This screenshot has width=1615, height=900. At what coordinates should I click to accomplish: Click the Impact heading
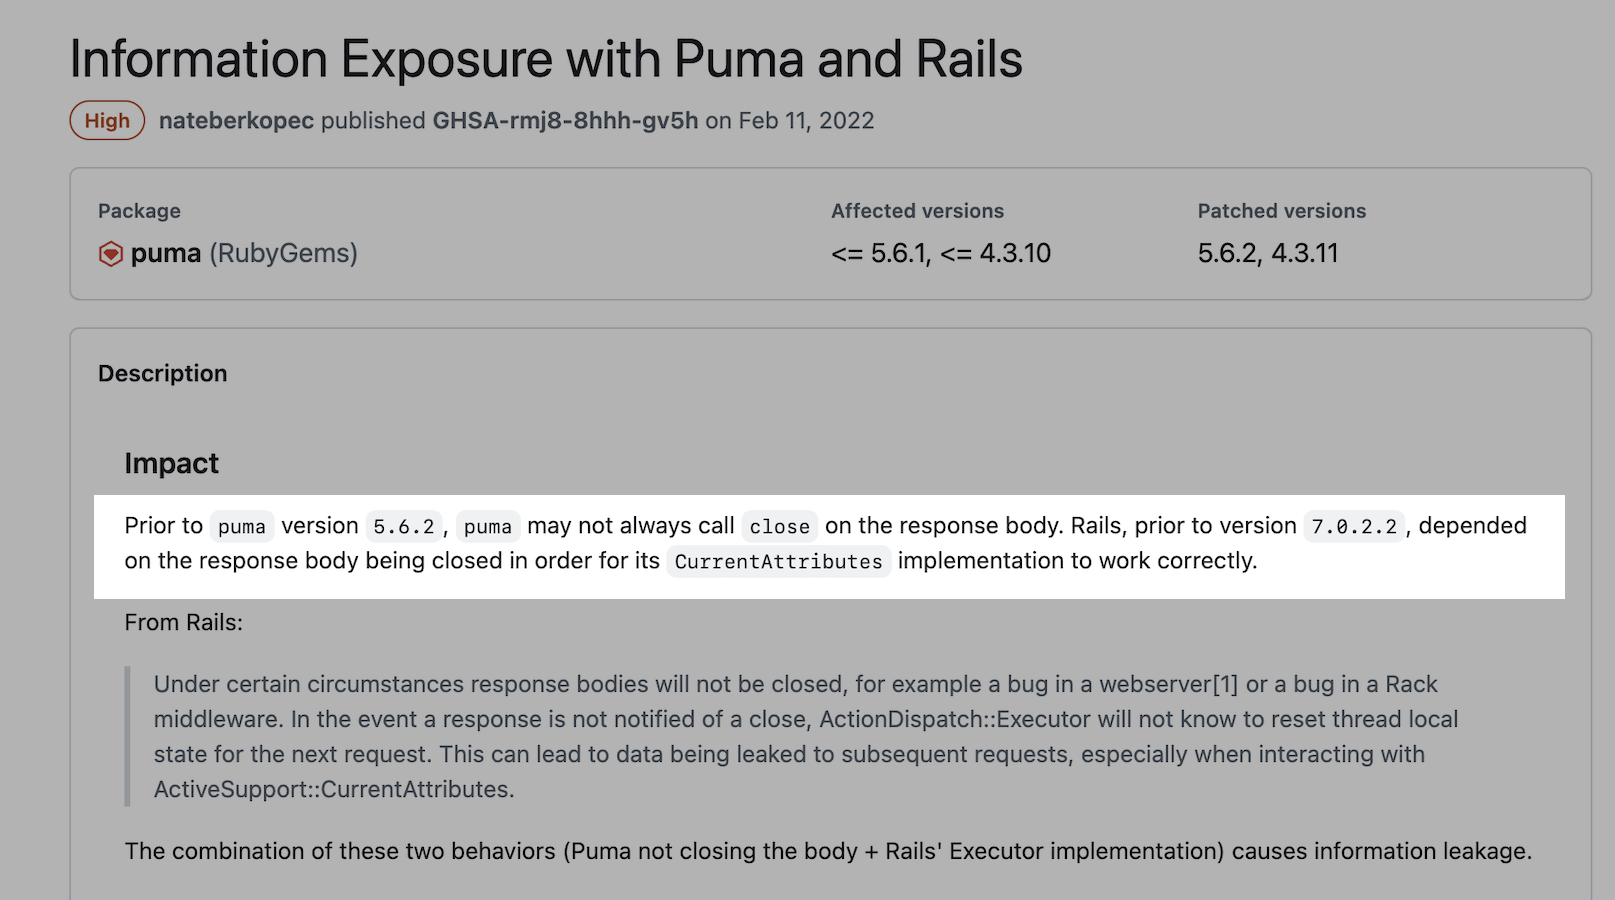171,463
